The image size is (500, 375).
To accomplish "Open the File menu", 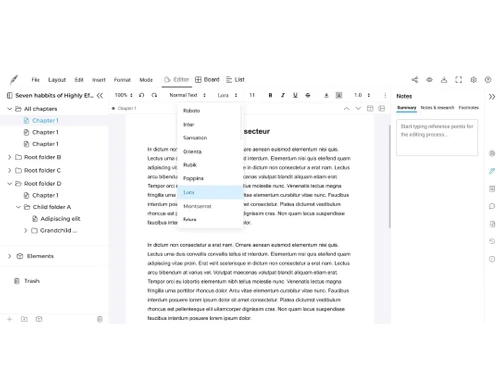I will pos(35,80).
